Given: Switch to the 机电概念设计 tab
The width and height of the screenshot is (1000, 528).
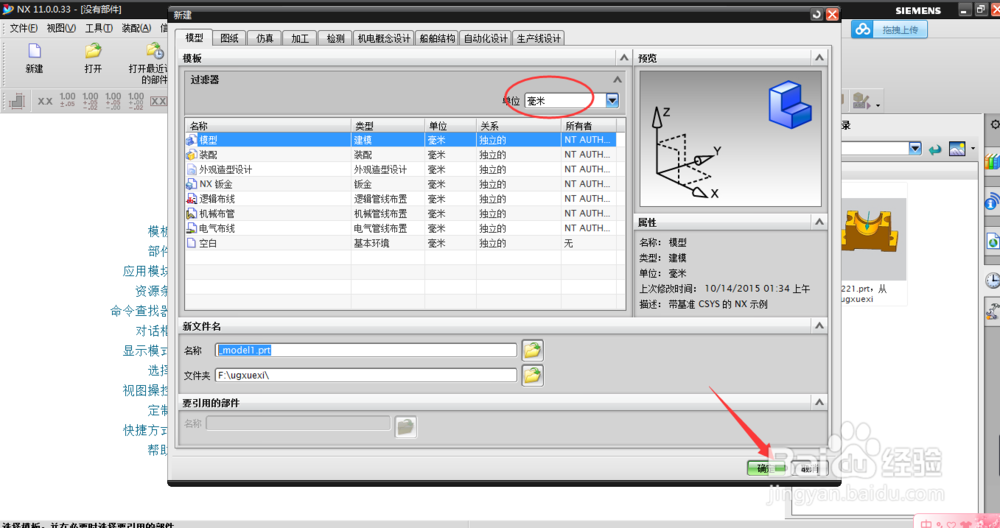Looking at the screenshot, I should (x=384, y=38).
